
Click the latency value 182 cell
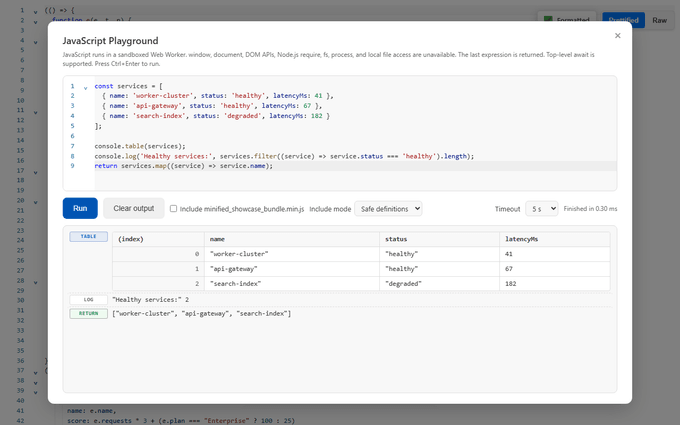(x=555, y=284)
